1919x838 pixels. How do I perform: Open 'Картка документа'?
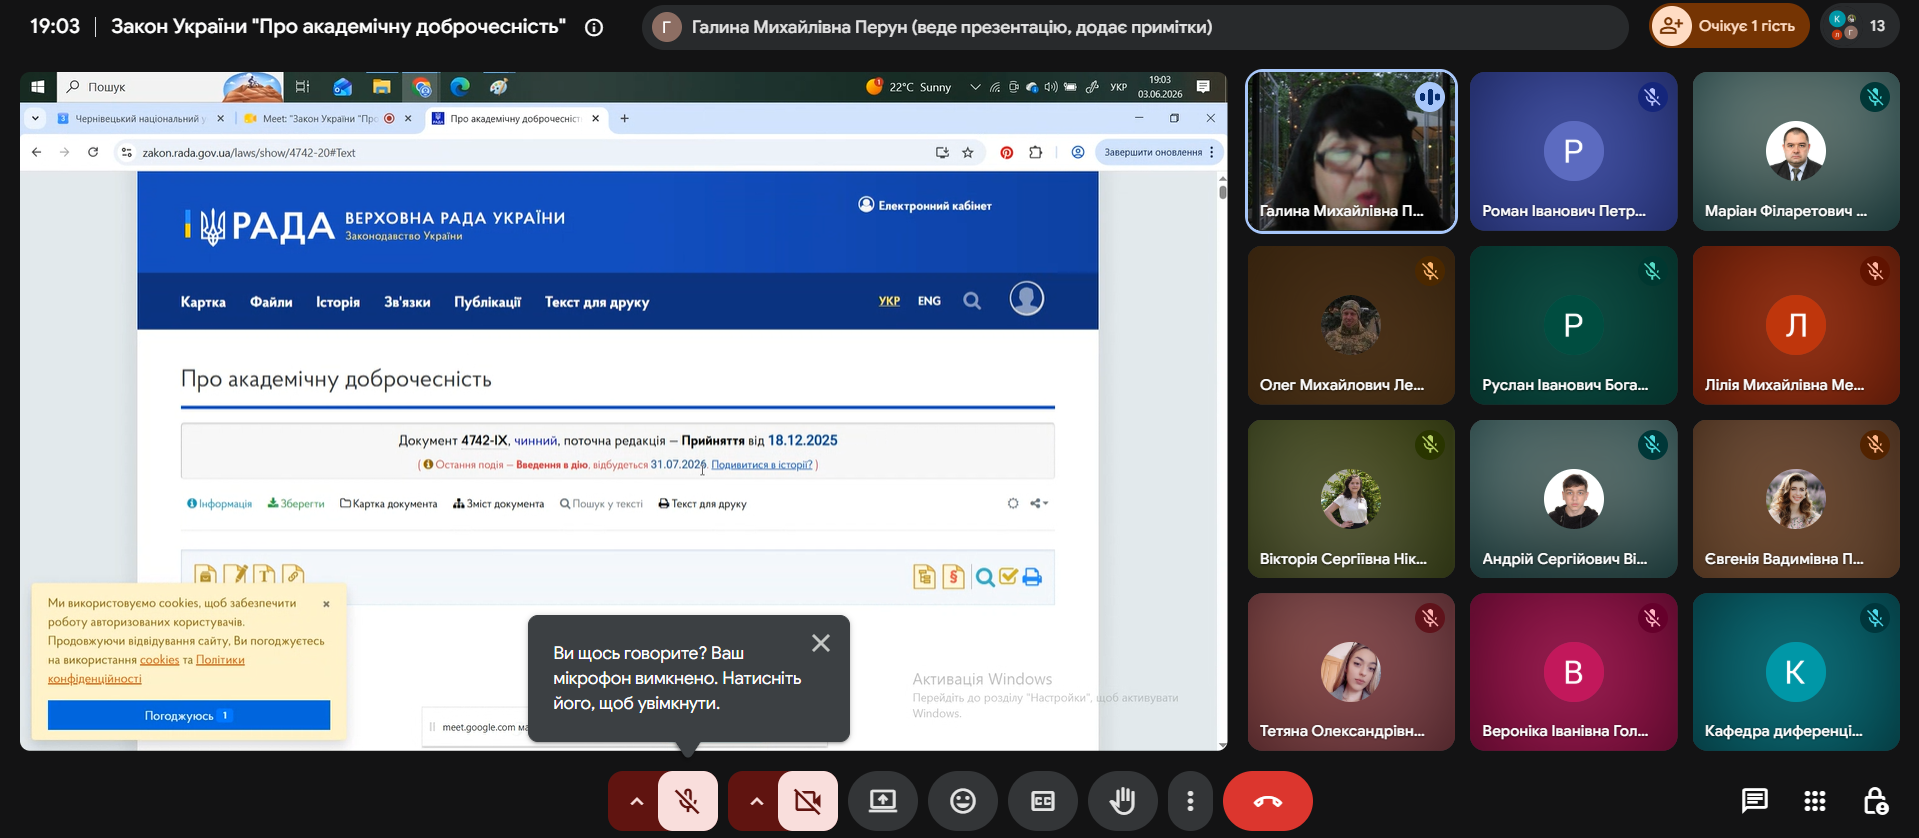(389, 504)
